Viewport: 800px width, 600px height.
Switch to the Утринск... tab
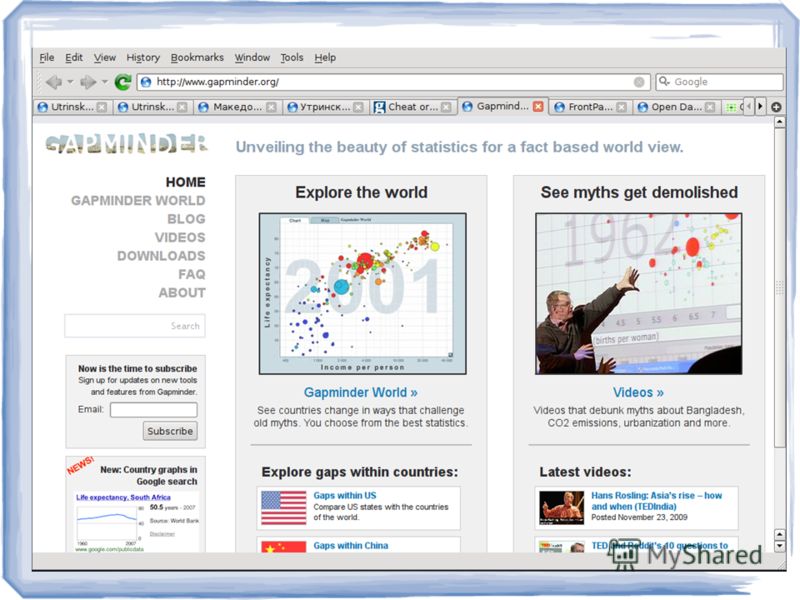click(326, 107)
